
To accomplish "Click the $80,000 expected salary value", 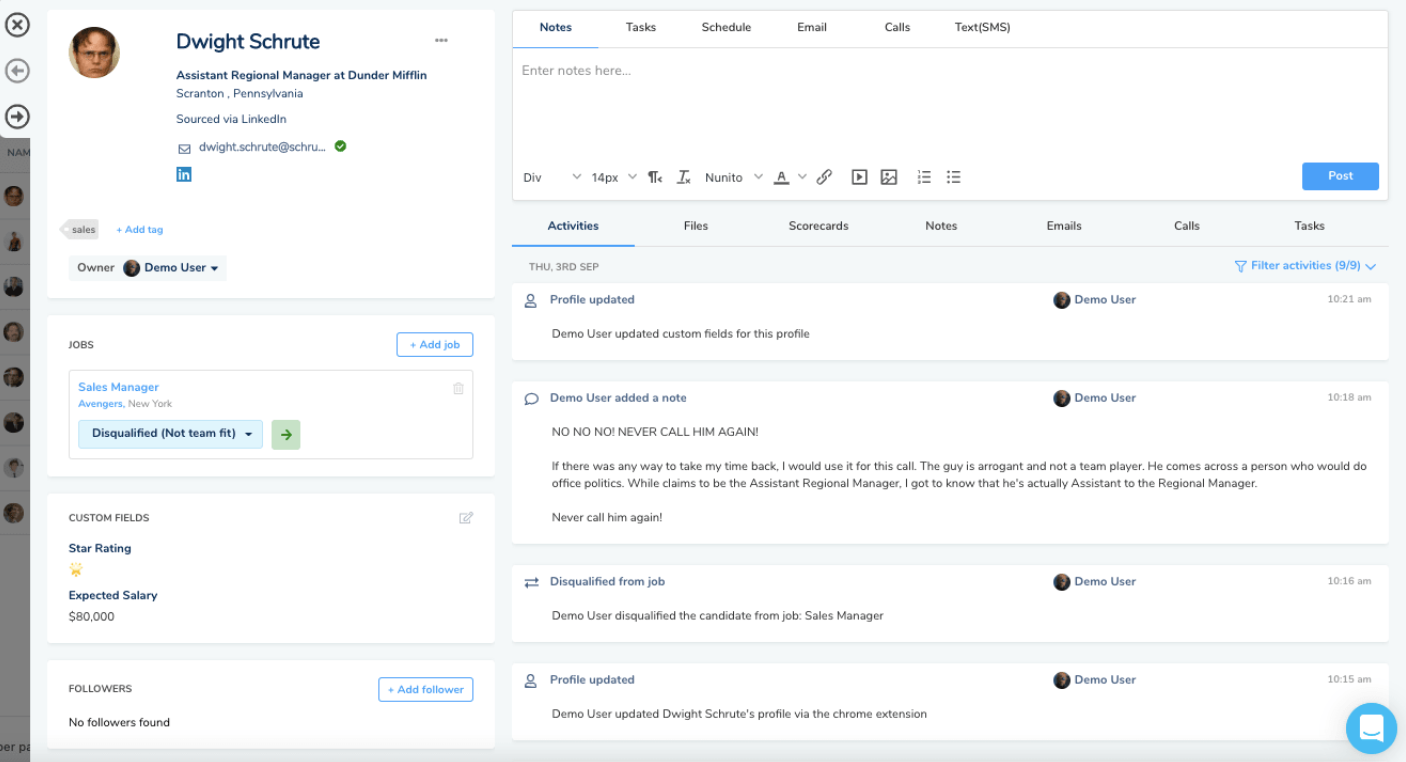I will [x=91, y=617].
